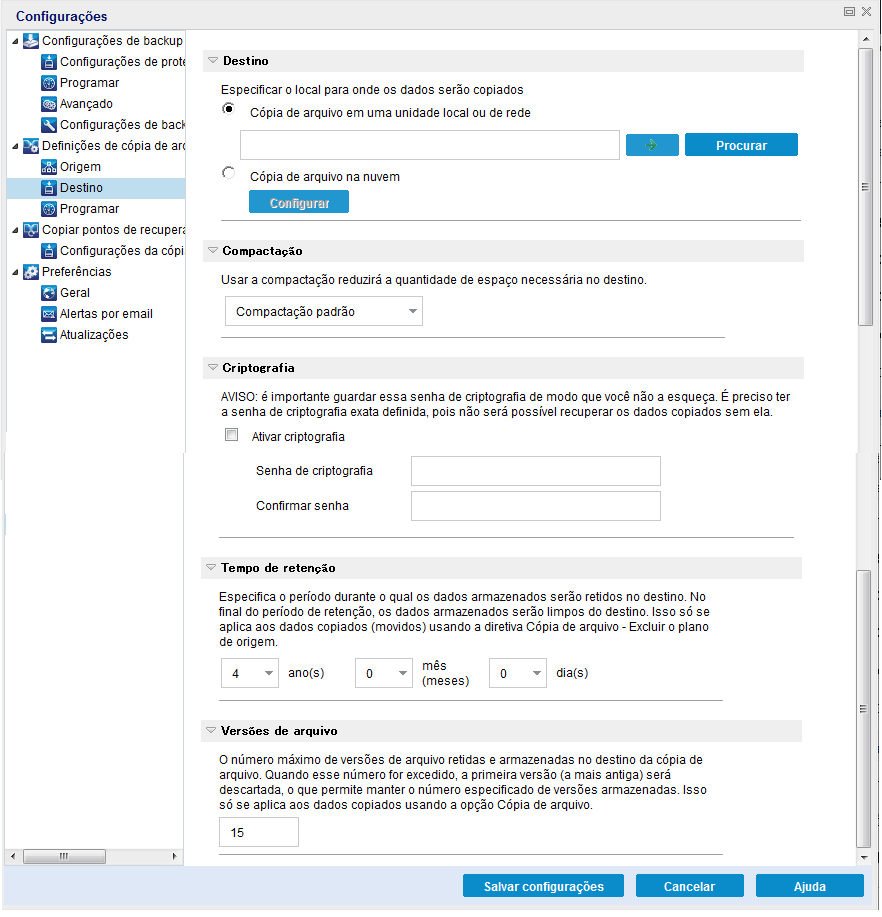Click the file versions field showing 15
This screenshot has height=917, width=882.
point(259,833)
